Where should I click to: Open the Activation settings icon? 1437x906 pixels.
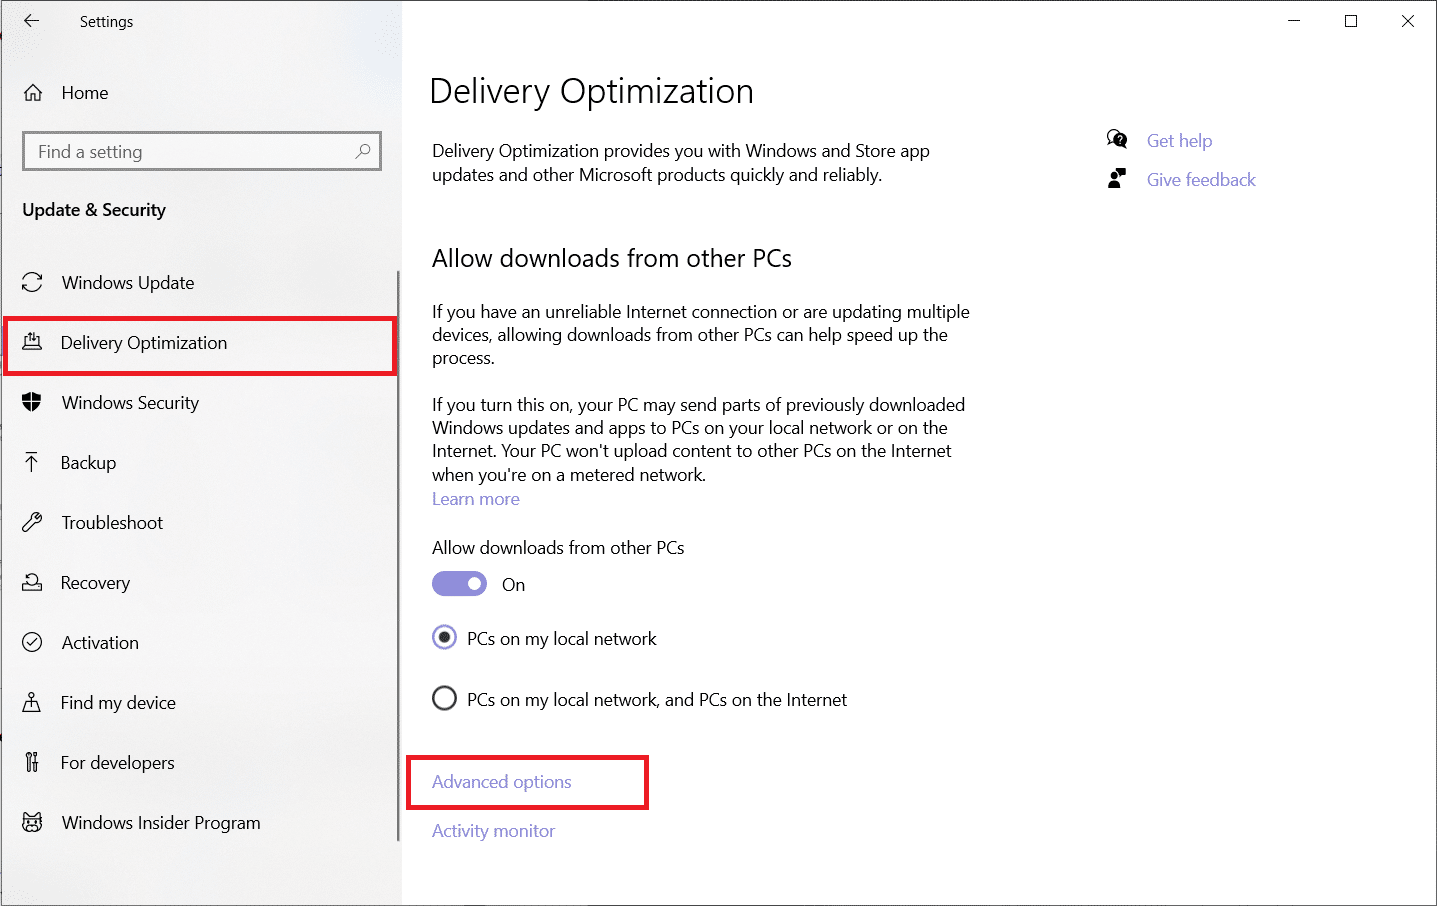coord(32,642)
